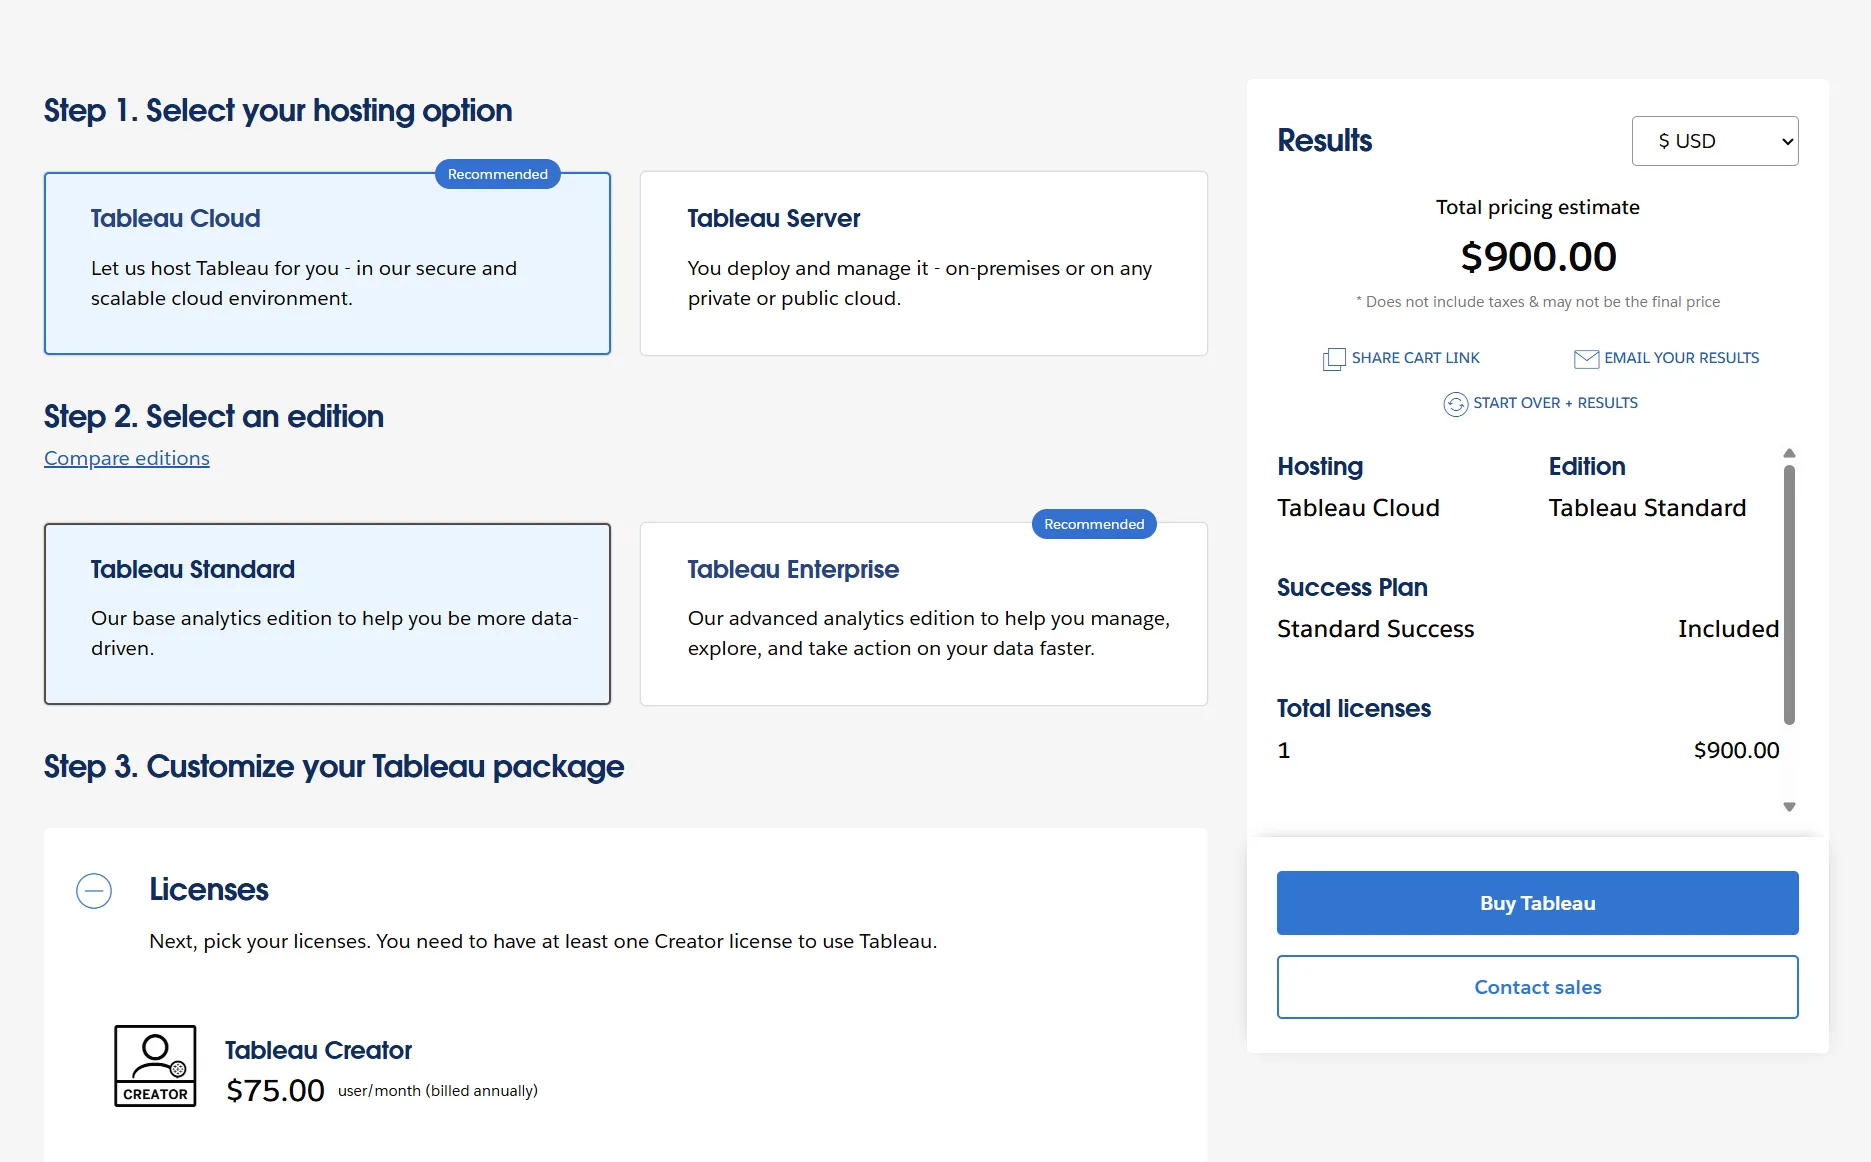Click the start over refresh icon
The image size is (1871, 1162).
(x=1456, y=404)
